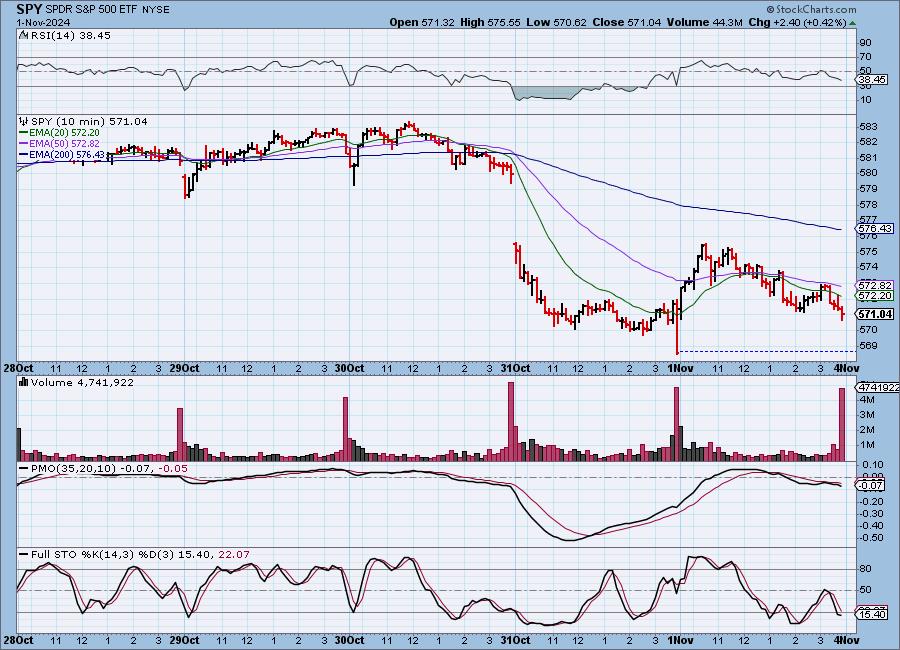Click the 572.82 price tag on axis
The image size is (900, 650).
click(876, 285)
